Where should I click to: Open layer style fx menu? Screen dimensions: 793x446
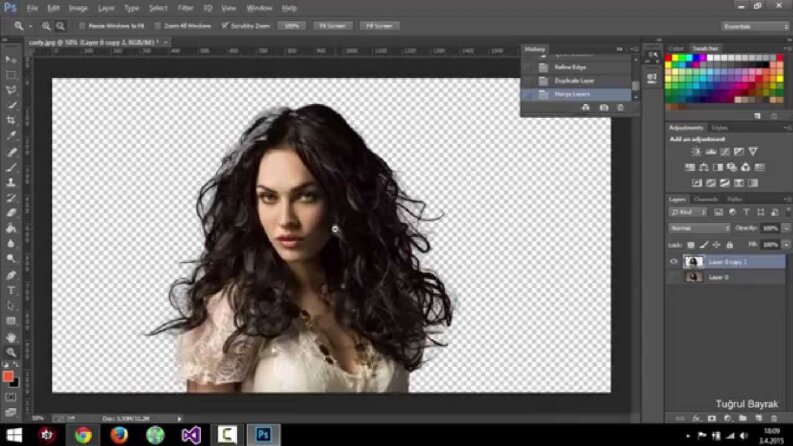click(x=696, y=418)
